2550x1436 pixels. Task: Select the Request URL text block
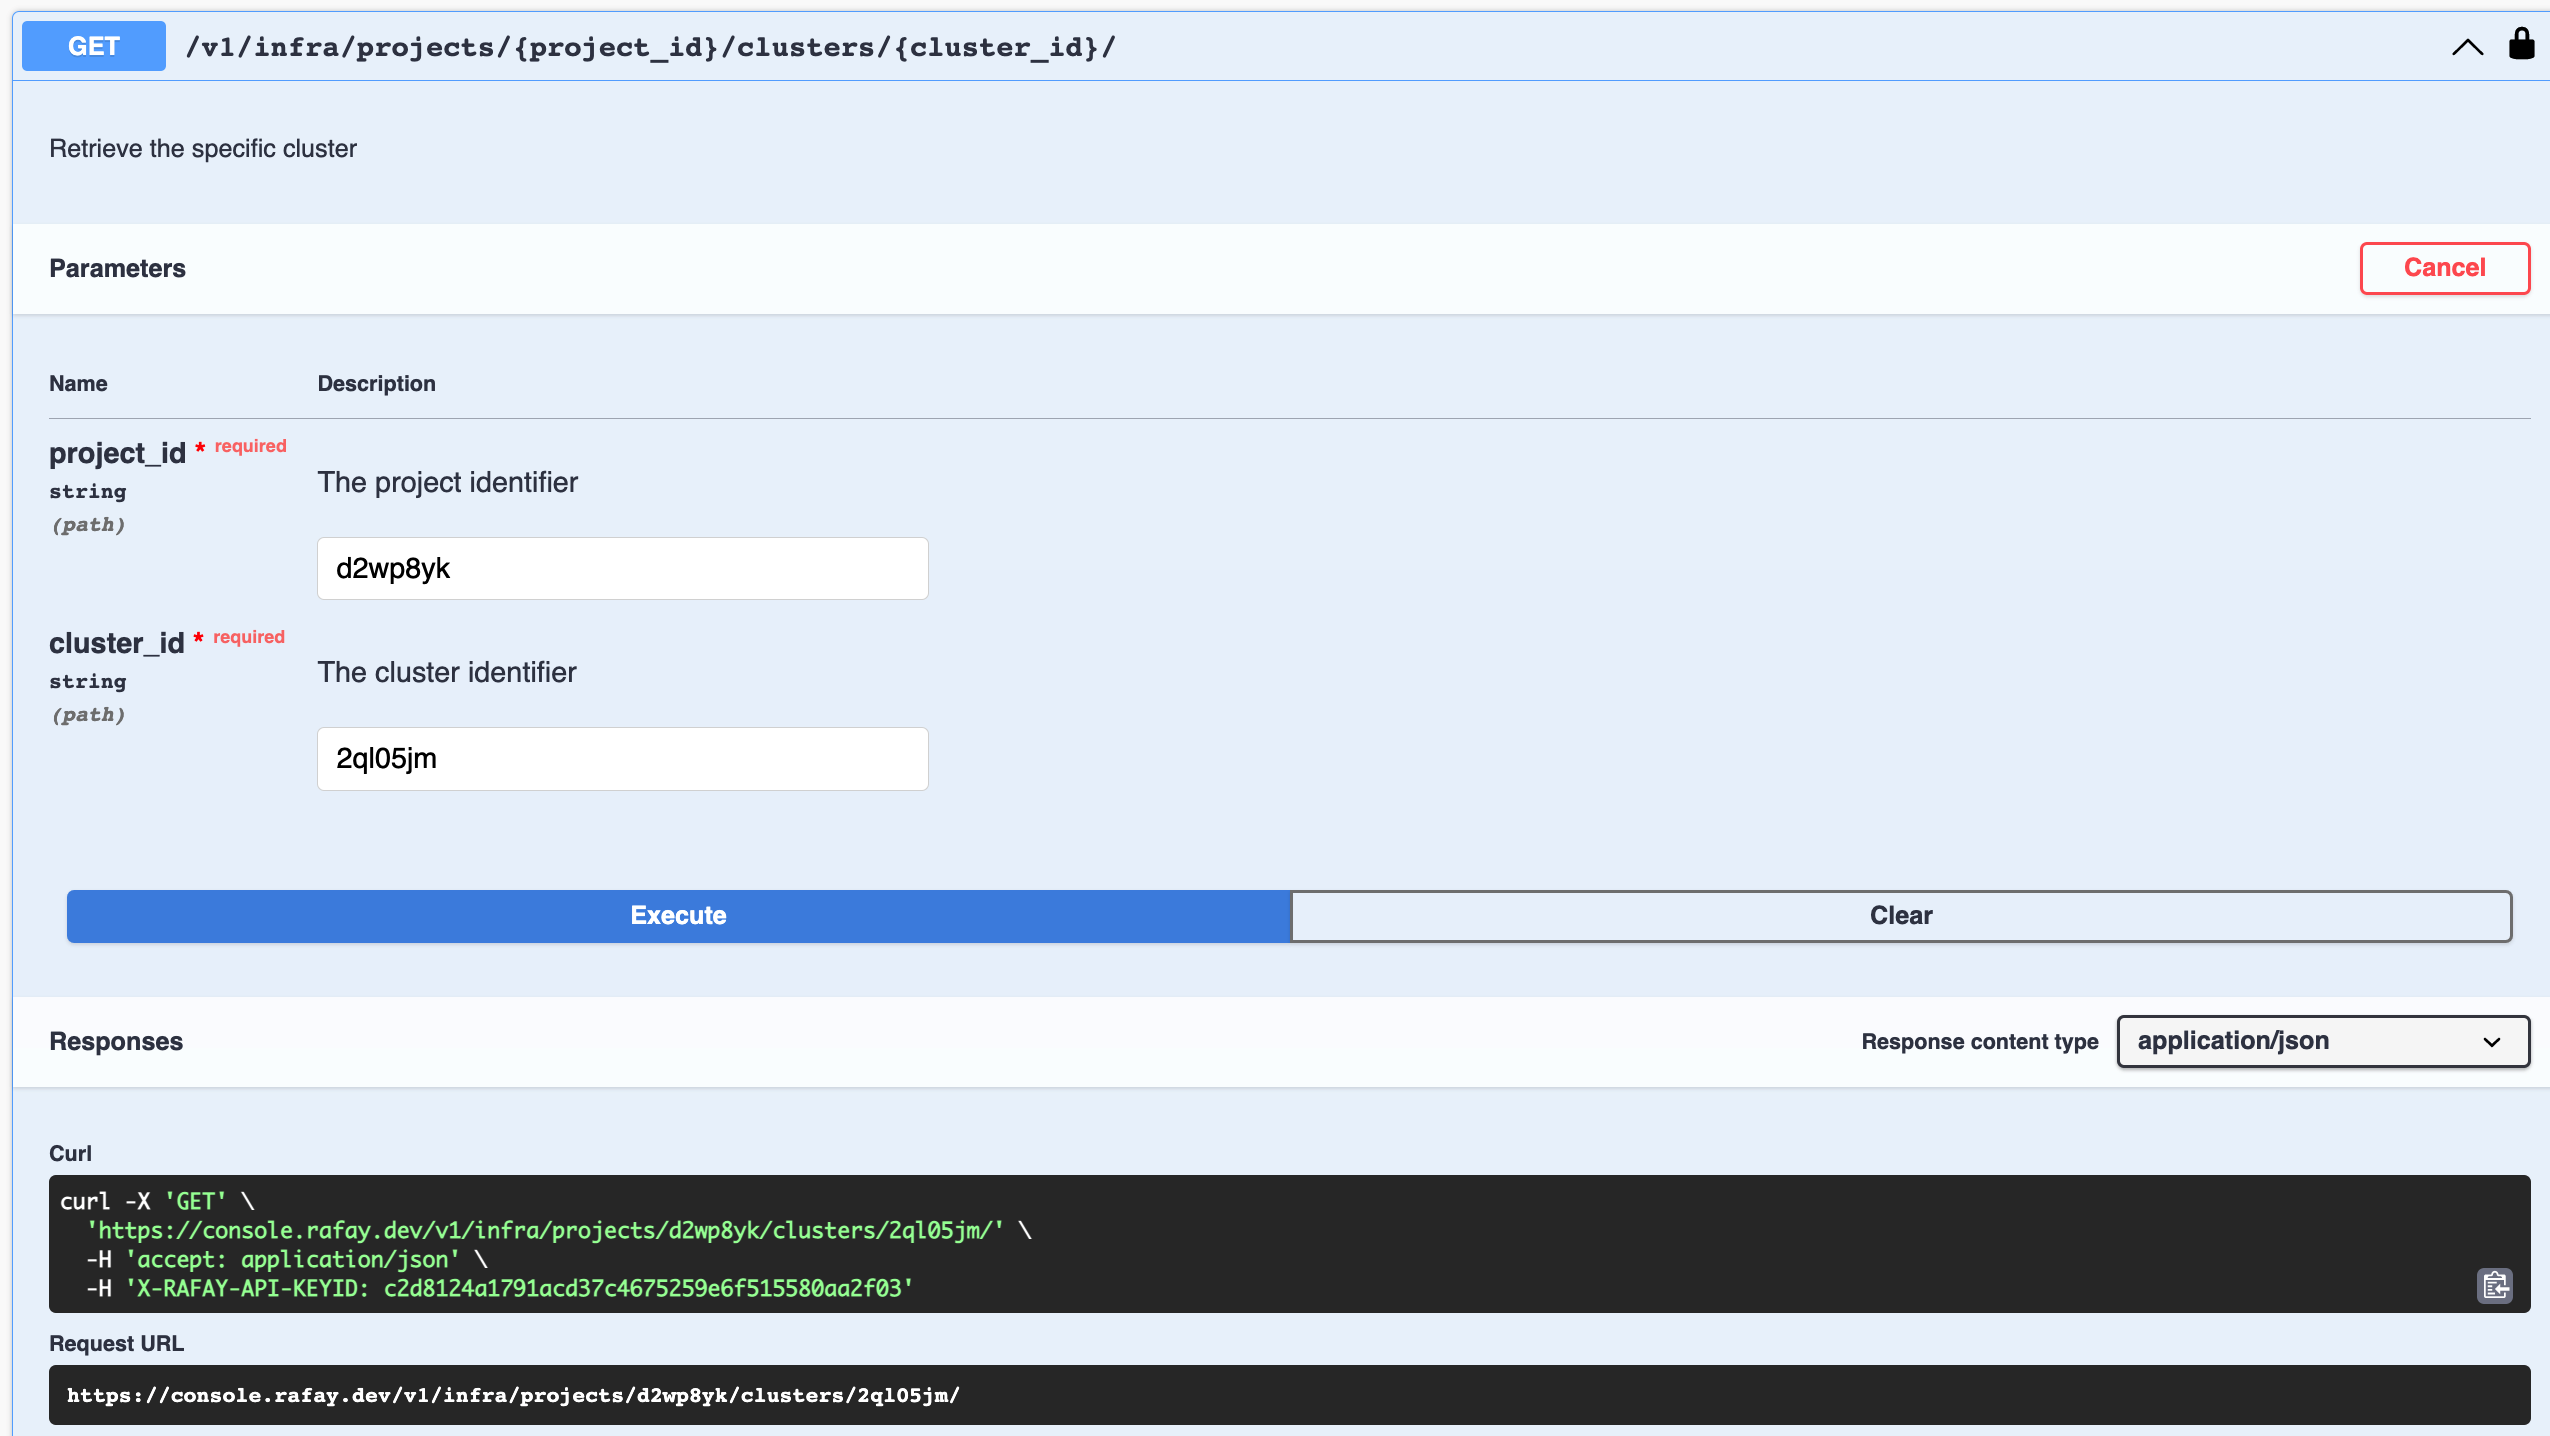(x=1289, y=1395)
